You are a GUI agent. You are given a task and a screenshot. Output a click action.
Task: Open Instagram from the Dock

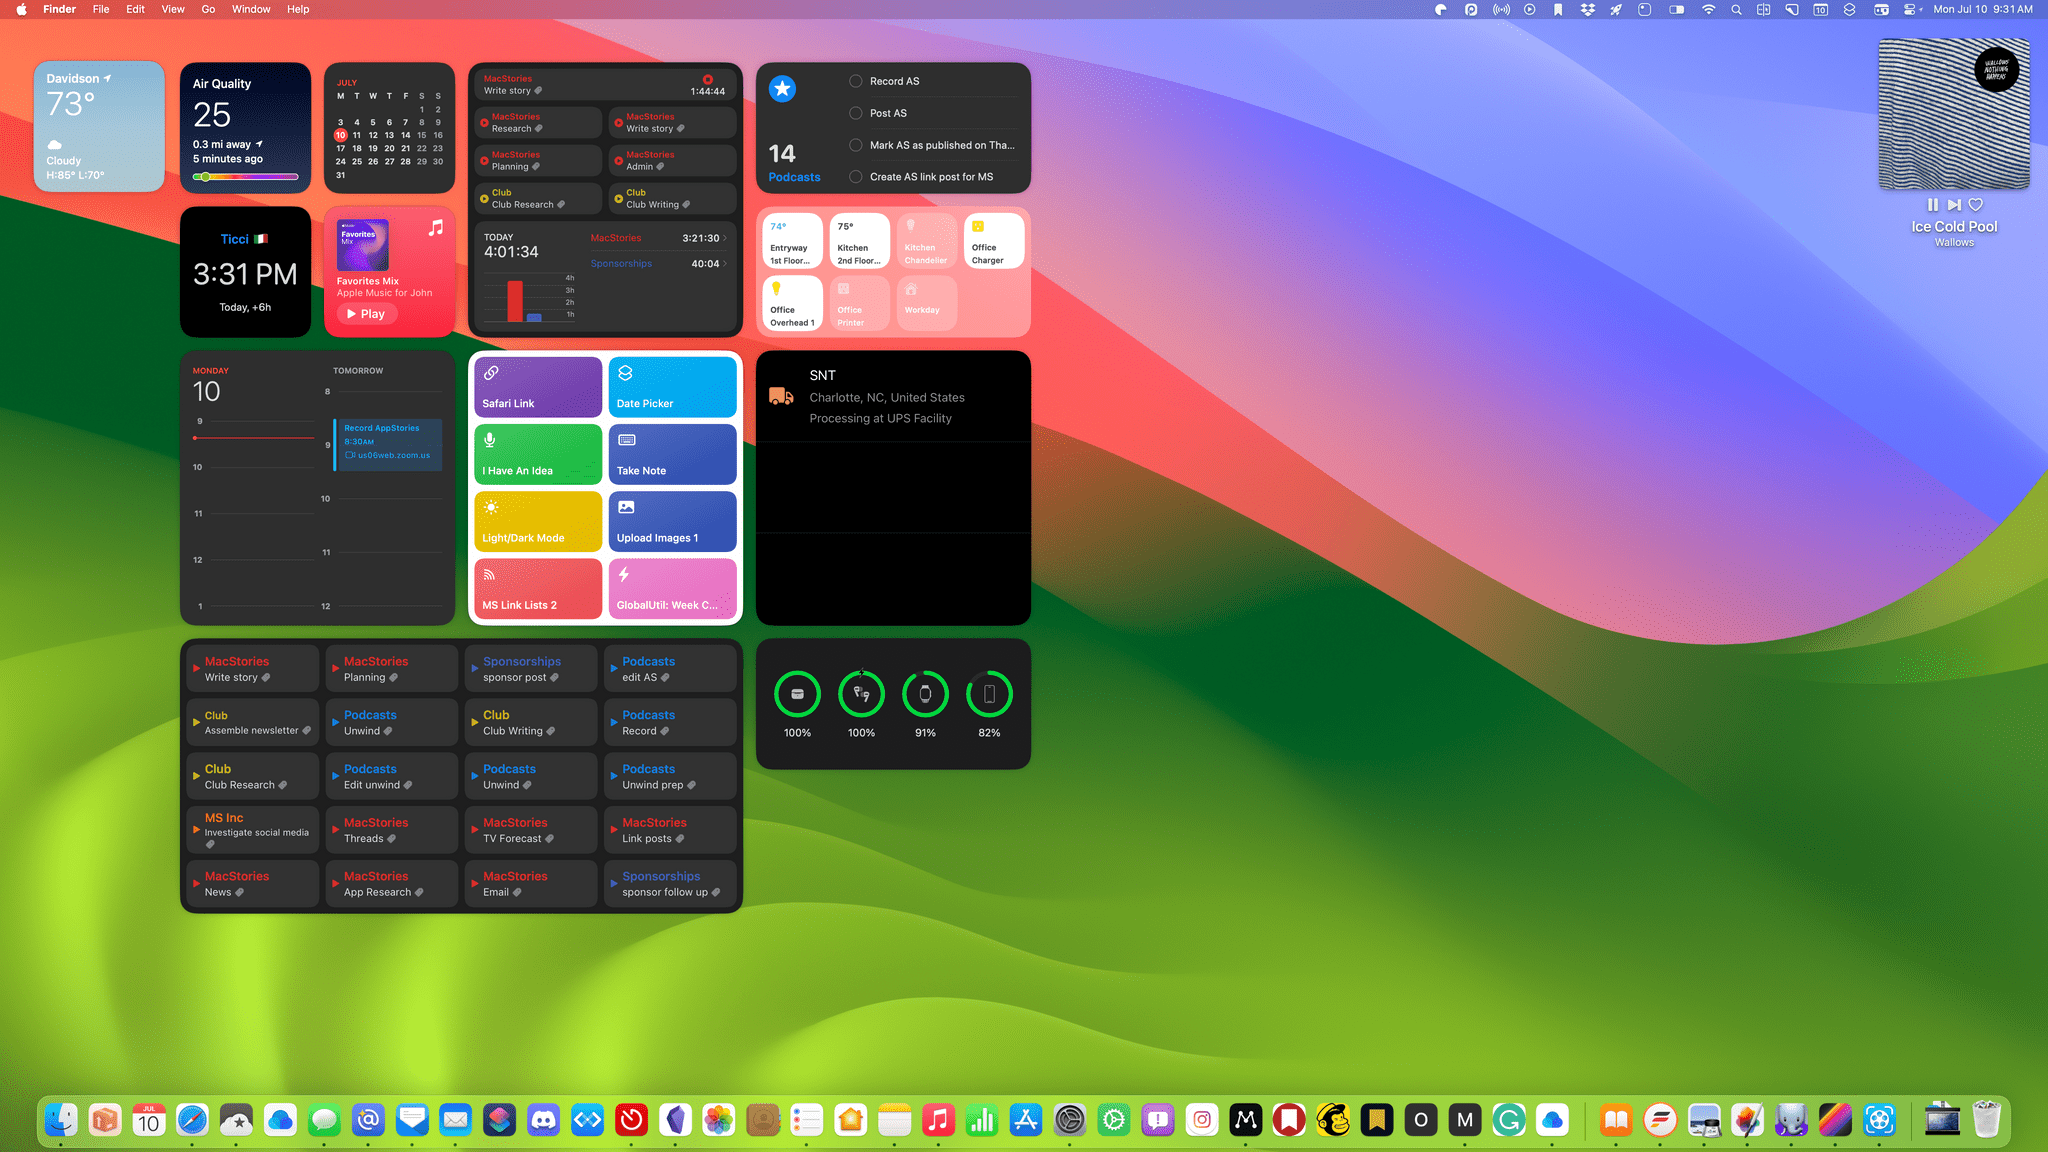pos(1202,1120)
